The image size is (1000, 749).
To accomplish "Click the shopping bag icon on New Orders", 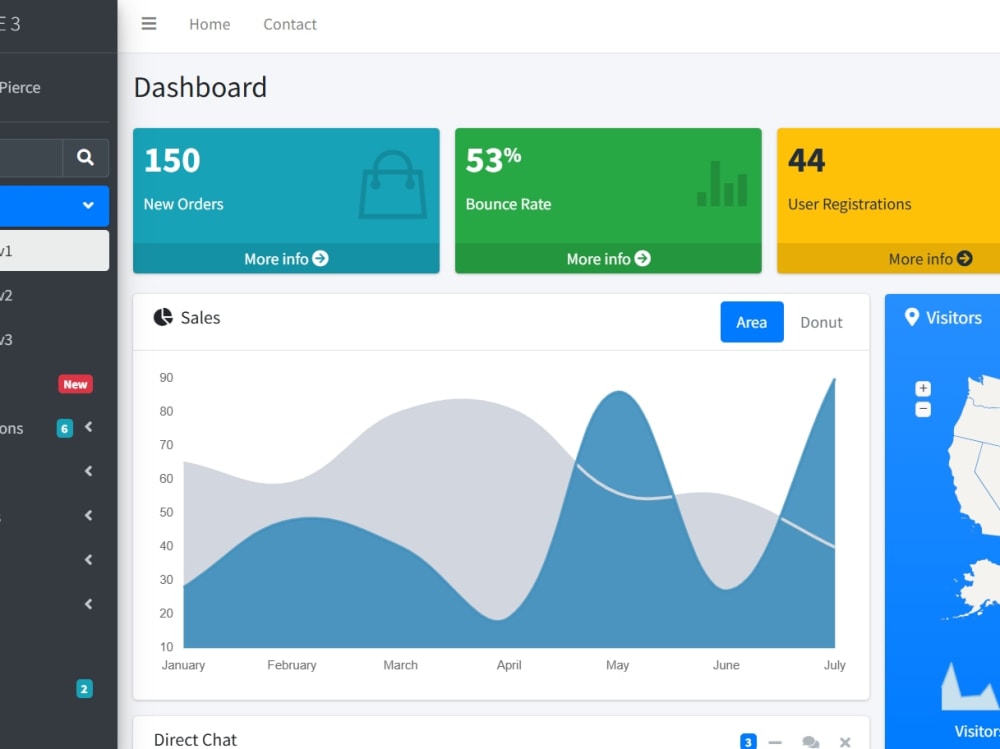I will 392,185.
